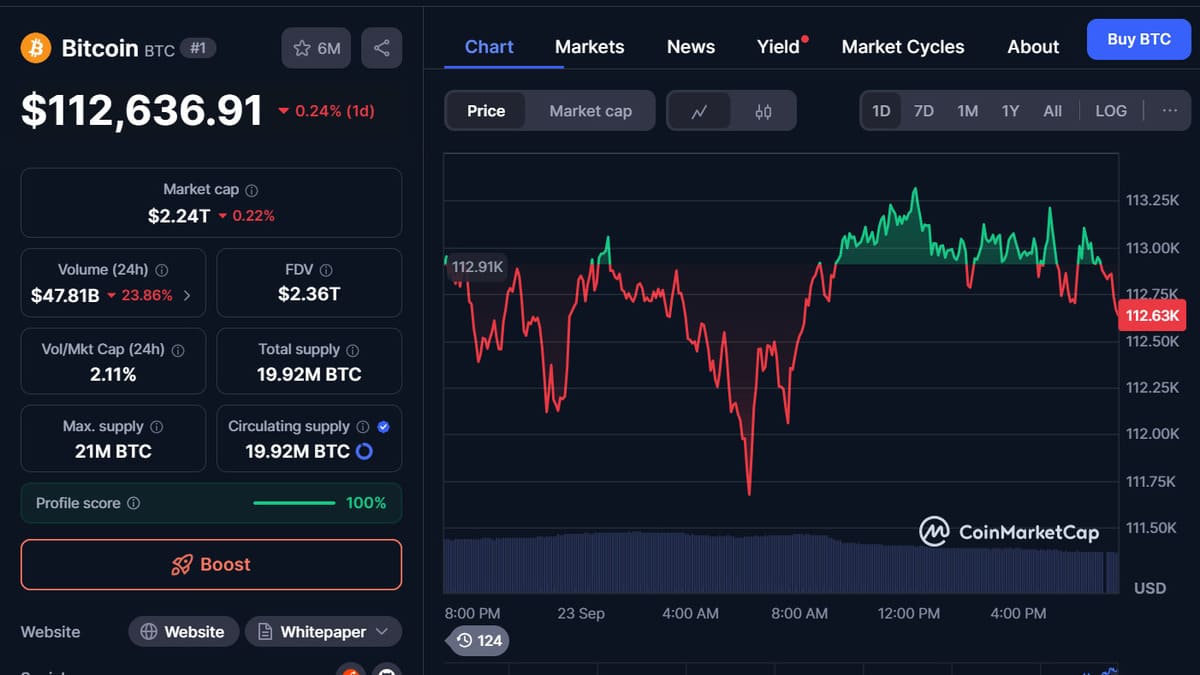Click the CoinMarketCap logo on chart
The height and width of the screenshot is (675, 1200).
[1009, 531]
